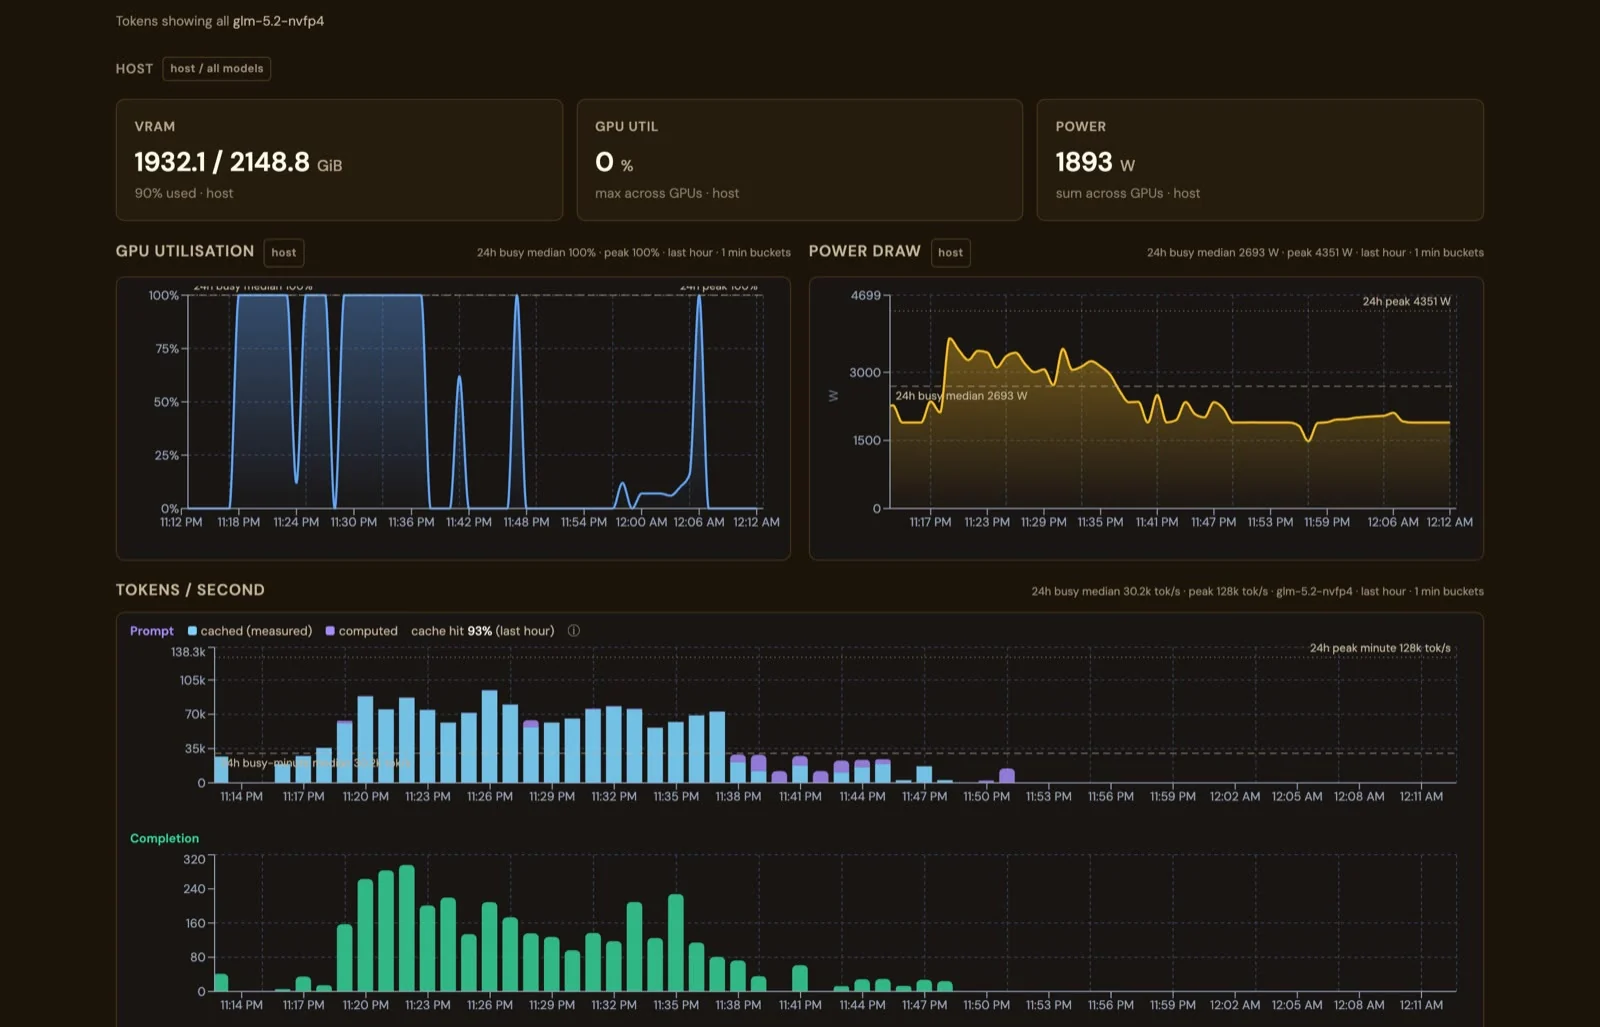Click the "GPU UTILISATION" section heading

point(185,252)
